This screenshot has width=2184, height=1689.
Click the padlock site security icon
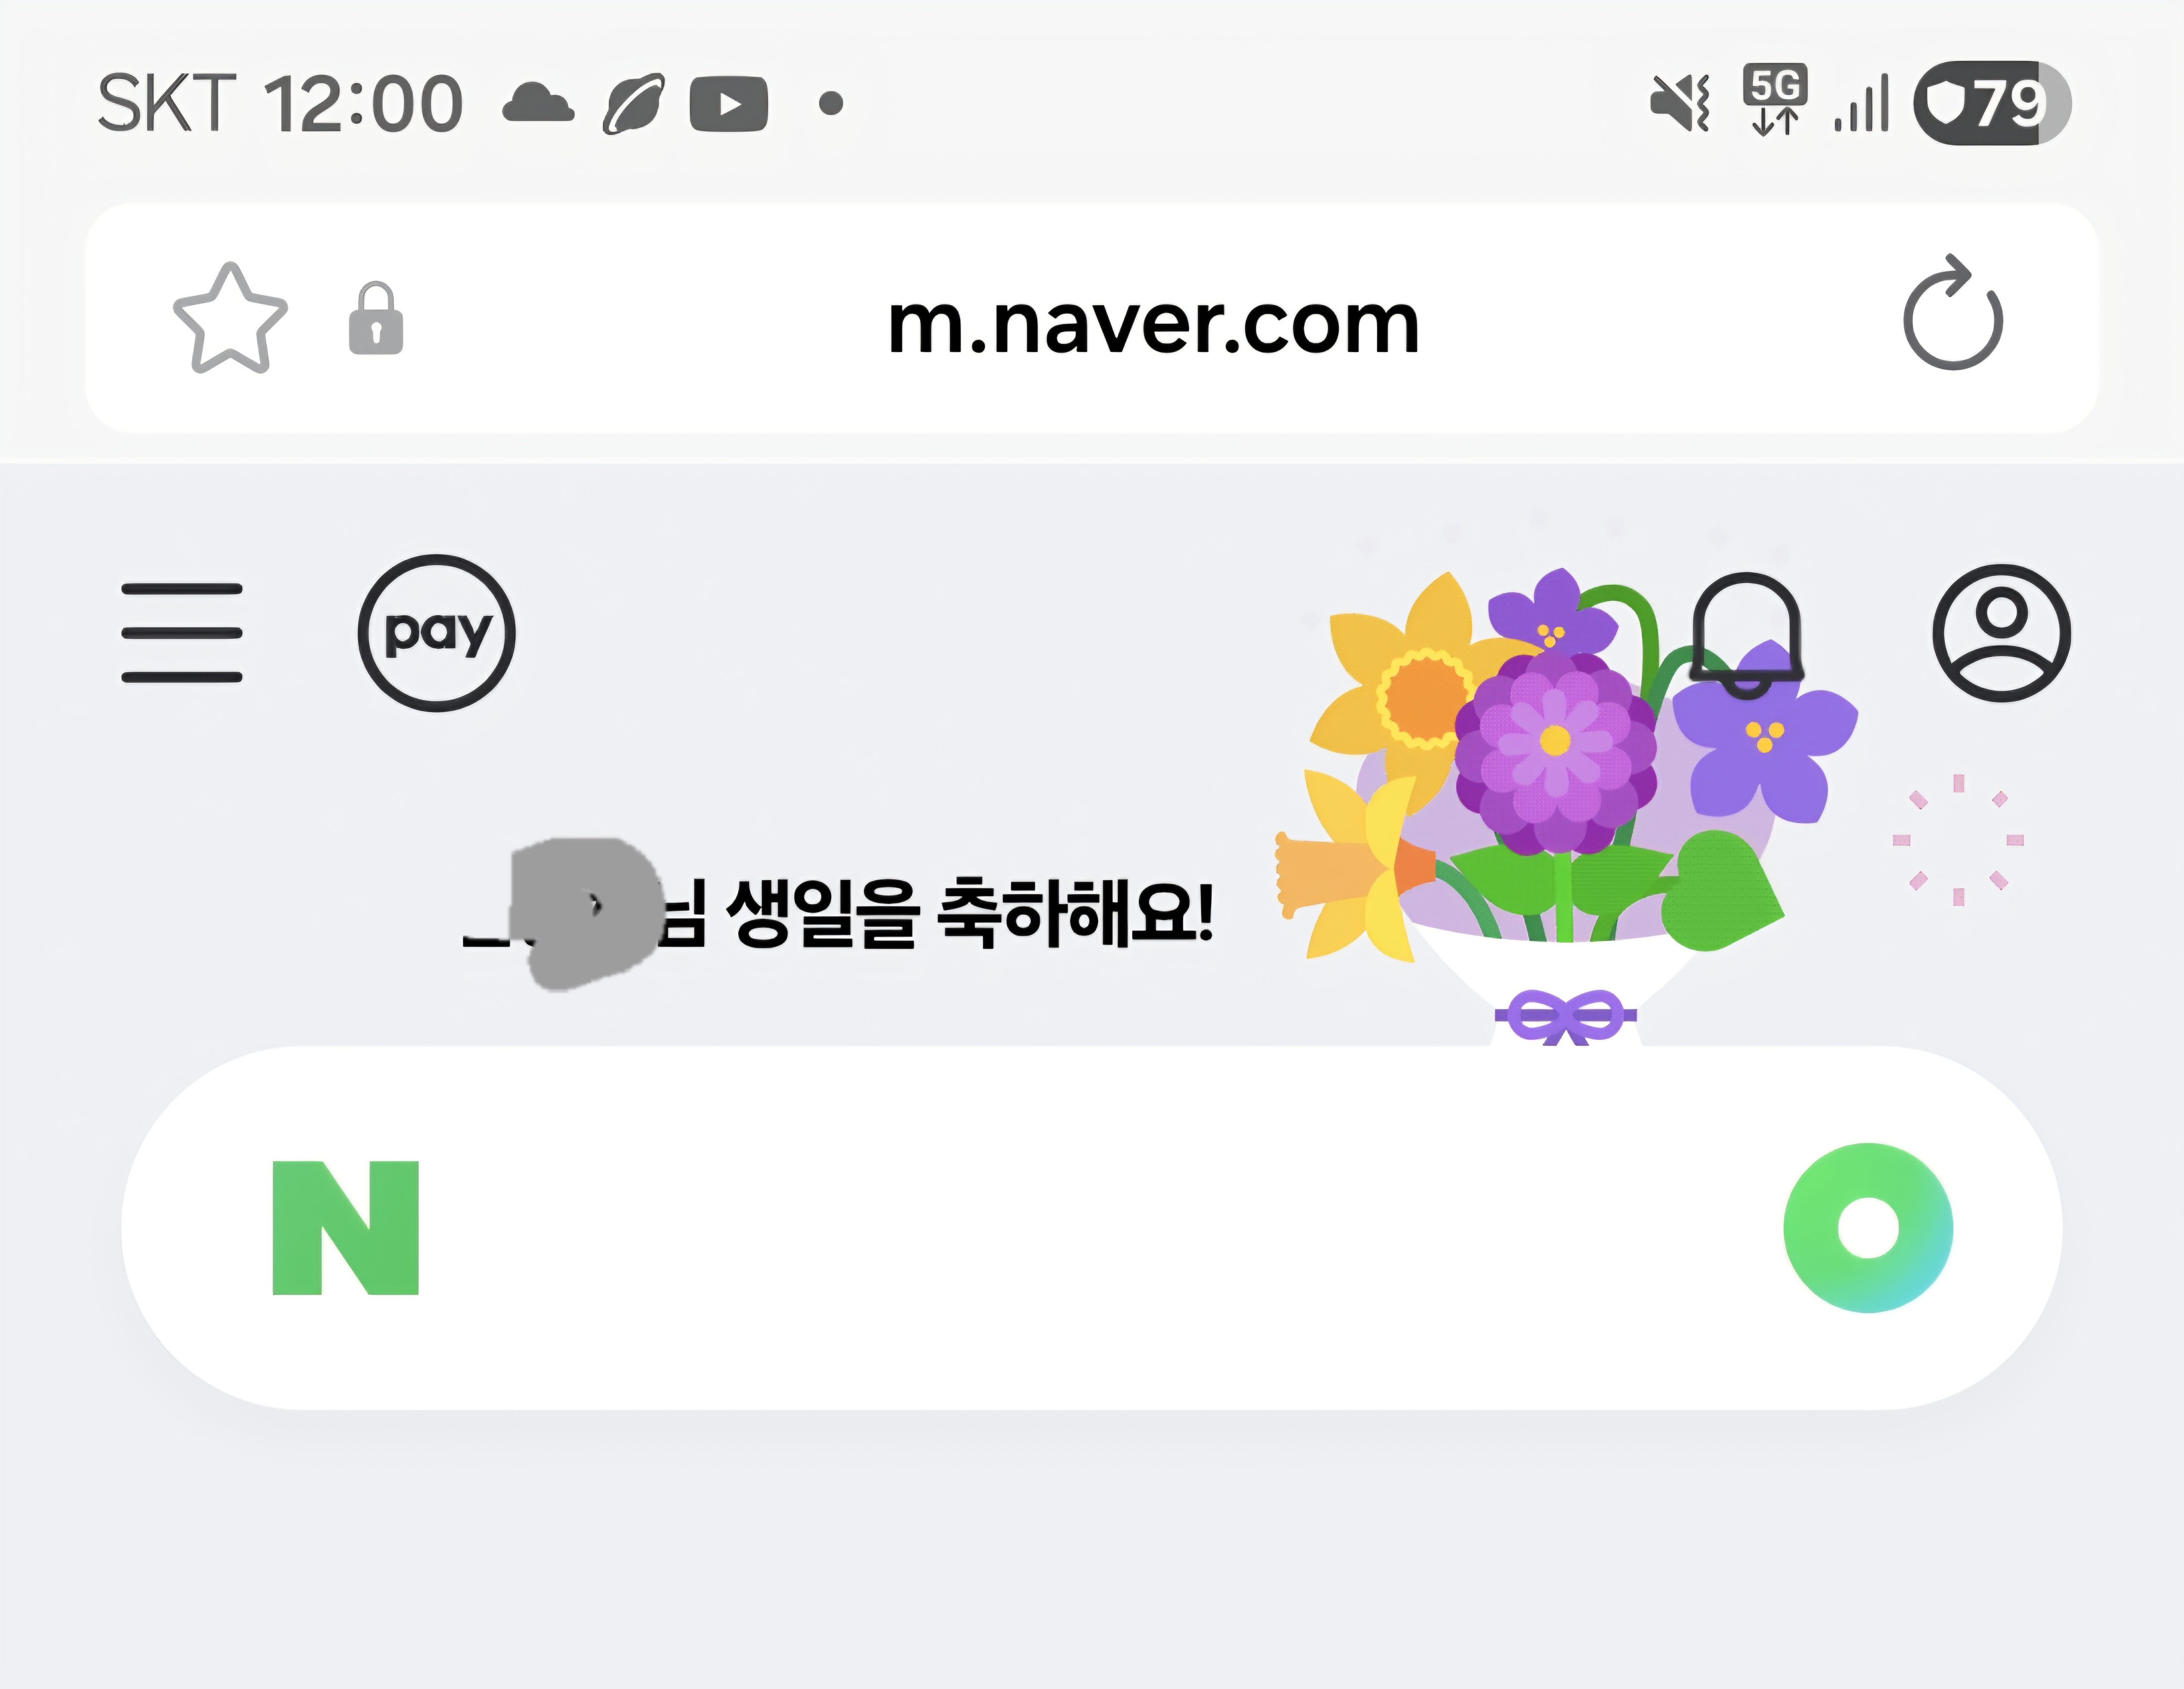(376, 319)
